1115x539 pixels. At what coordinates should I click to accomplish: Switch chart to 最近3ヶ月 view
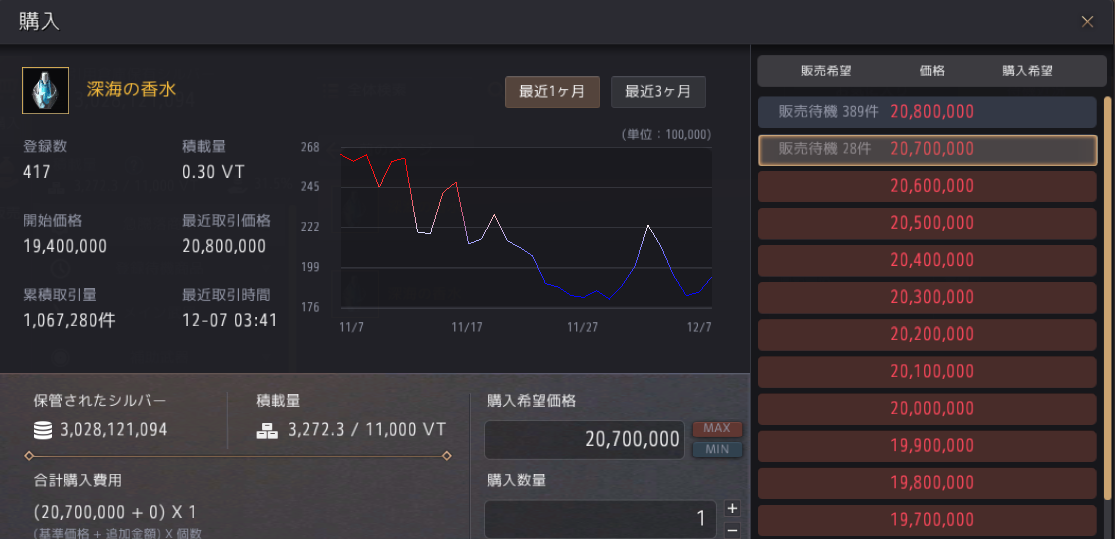658,91
